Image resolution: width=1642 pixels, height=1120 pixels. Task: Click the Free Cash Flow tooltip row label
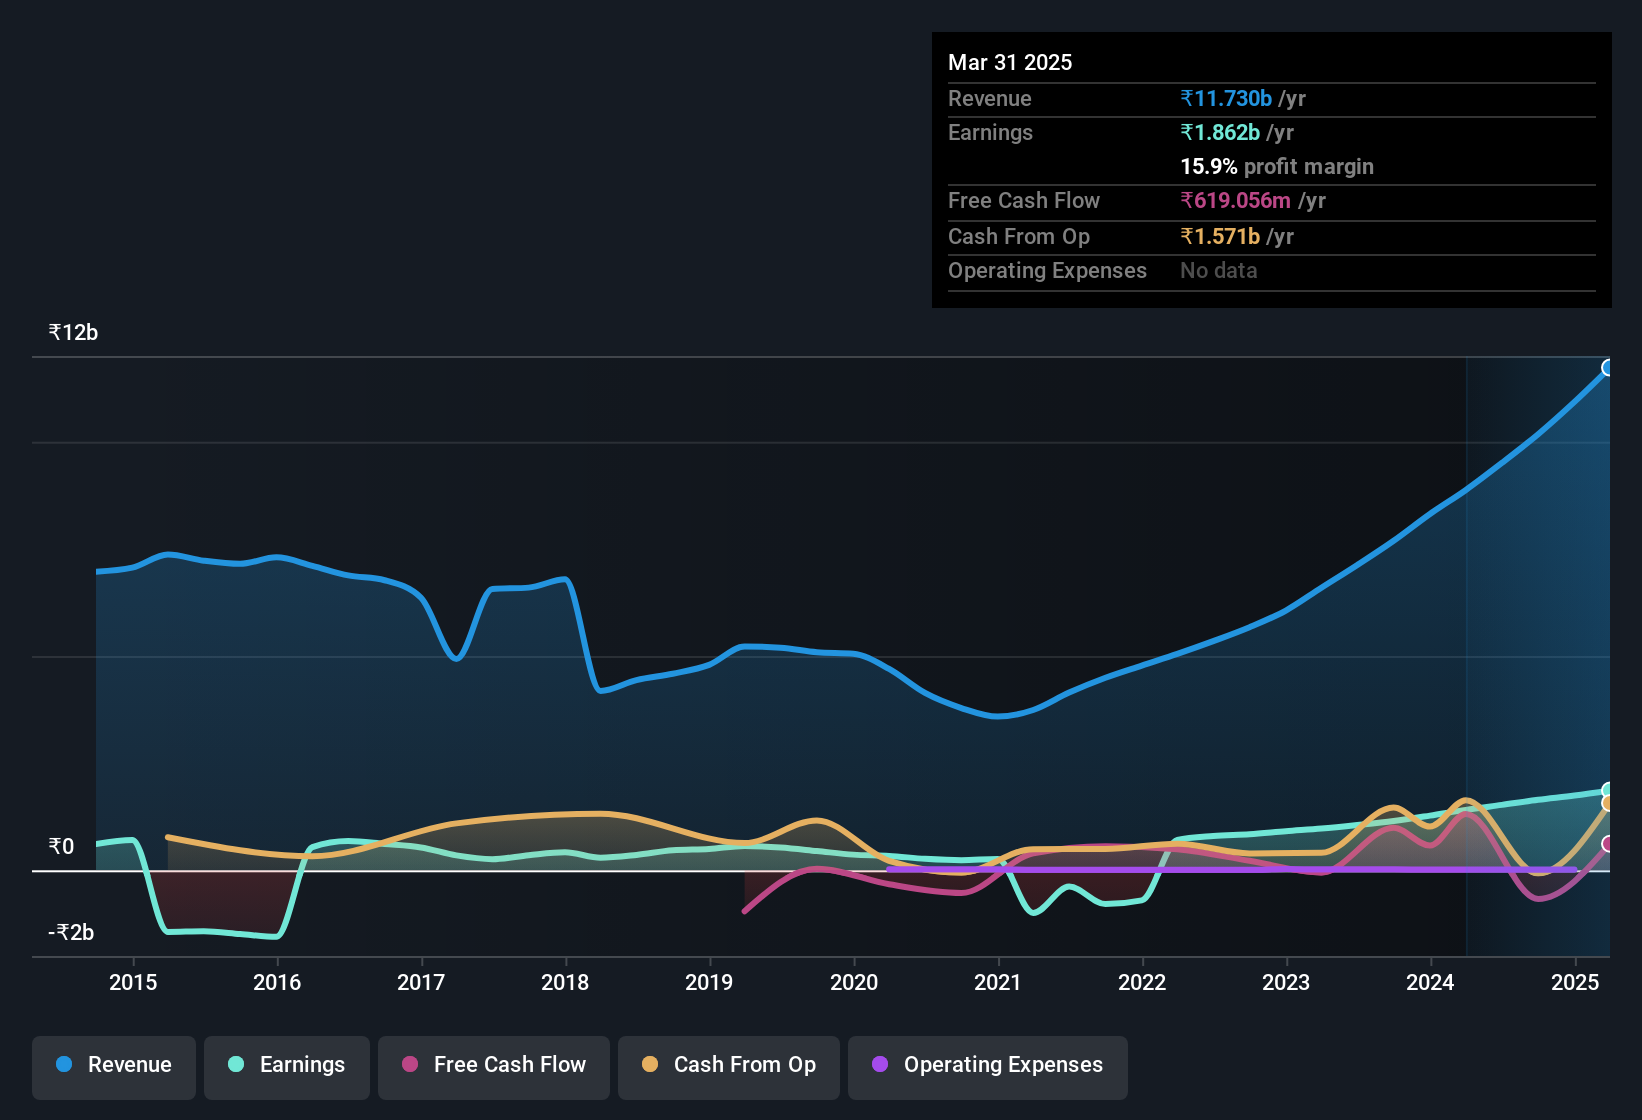click(x=1024, y=200)
